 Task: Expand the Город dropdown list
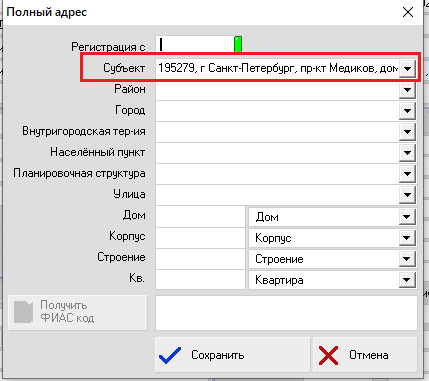[x=407, y=111]
